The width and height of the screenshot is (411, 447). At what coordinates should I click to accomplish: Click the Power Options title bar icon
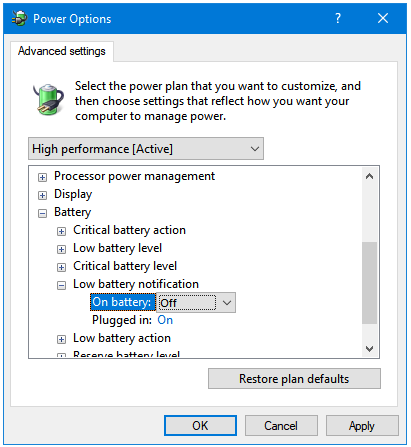pyautogui.click(x=19, y=18)
